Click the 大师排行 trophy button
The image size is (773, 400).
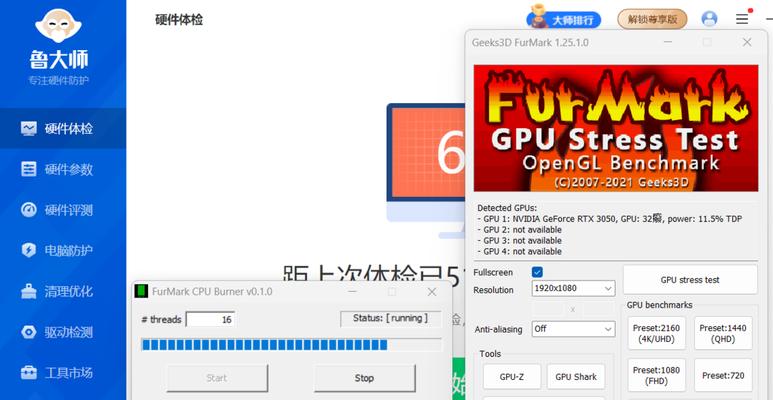564,19
